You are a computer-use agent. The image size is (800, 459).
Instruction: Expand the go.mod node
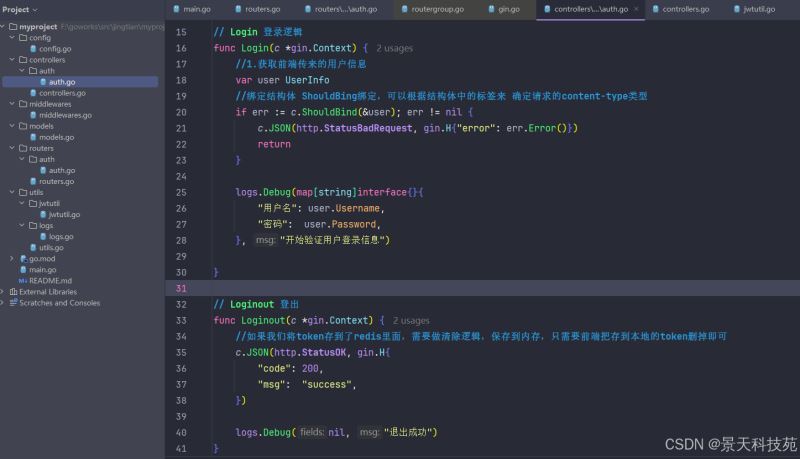click(12, 259)
